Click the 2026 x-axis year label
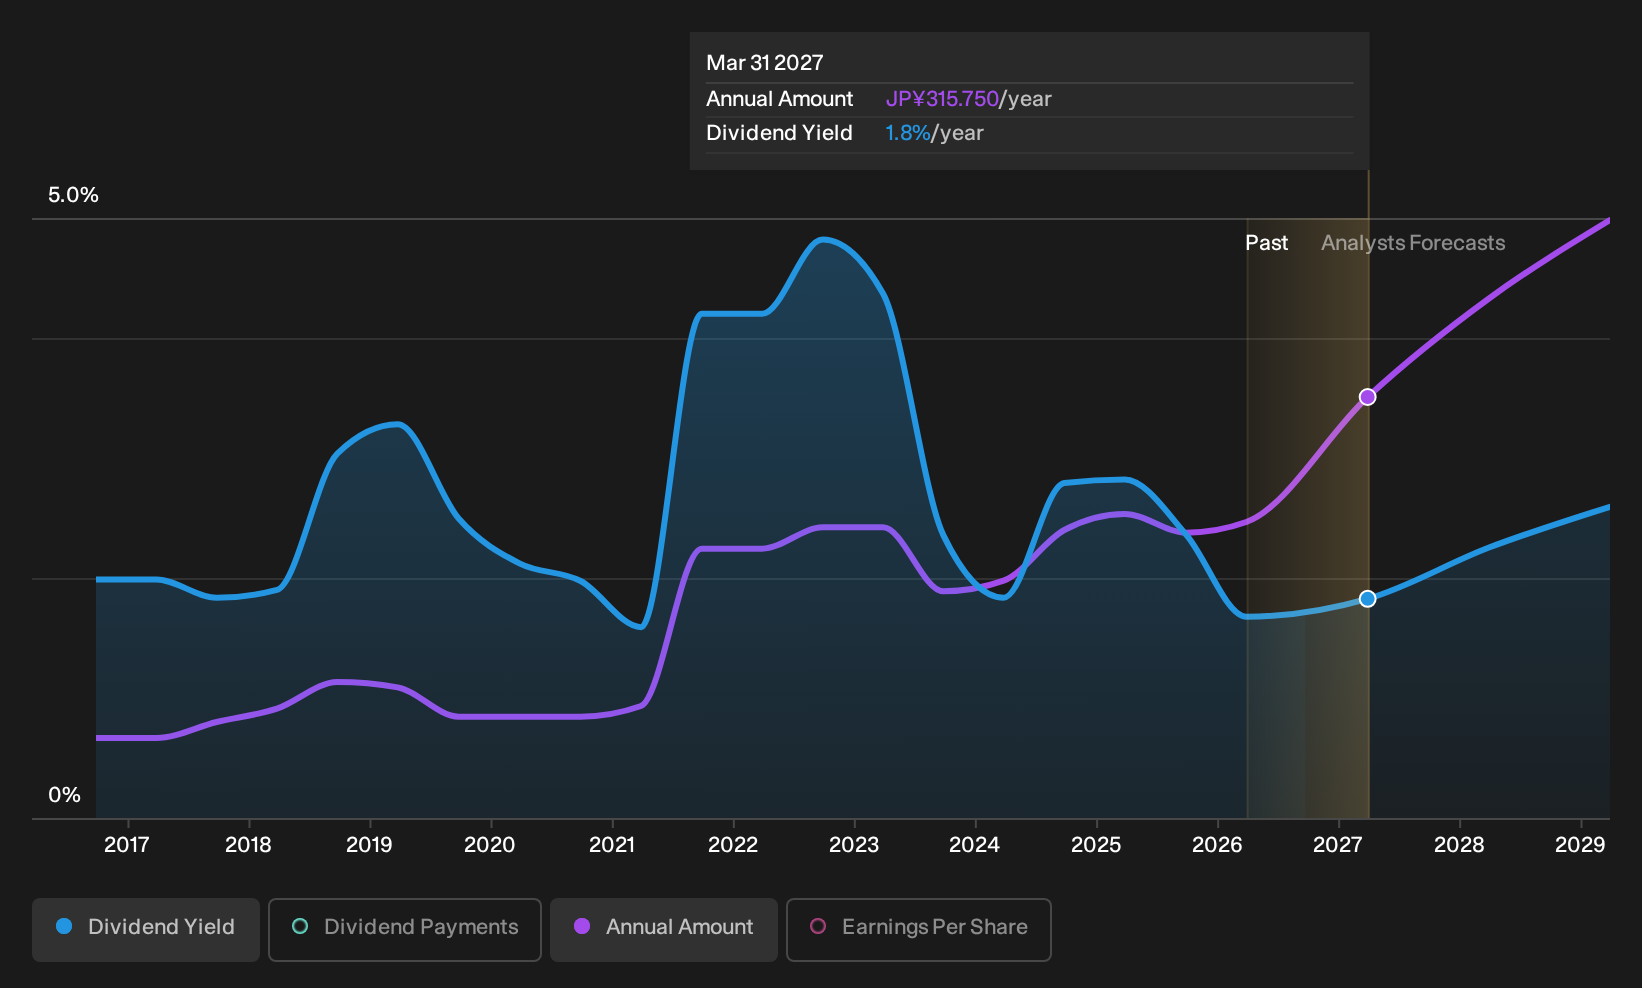 click(1217, 845)
